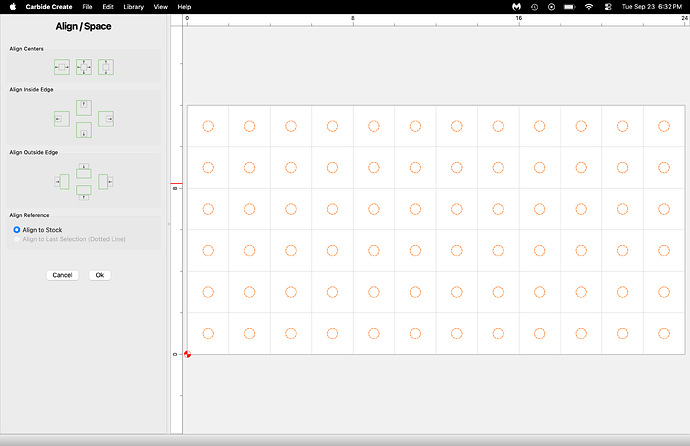Open the View menu
690x446 pixels.
pos(161,7)
